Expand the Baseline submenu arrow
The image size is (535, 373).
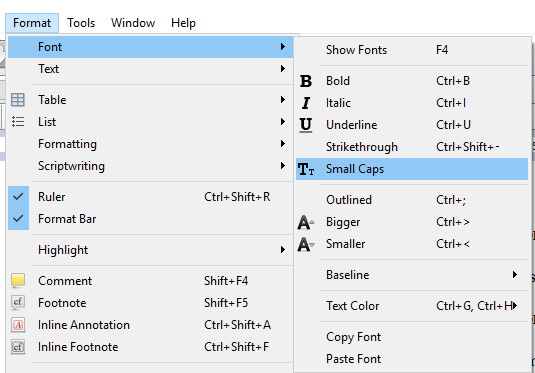[x=515, y=275]
